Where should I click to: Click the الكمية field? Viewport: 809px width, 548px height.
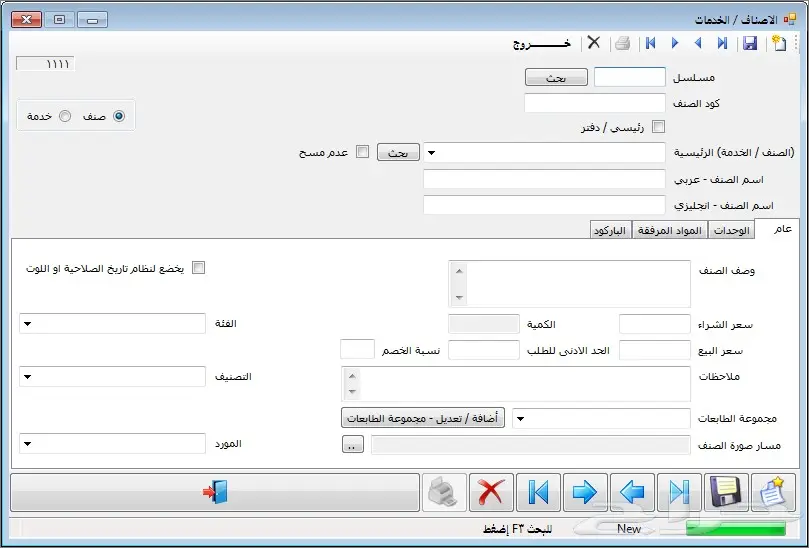[x=484, y=324]
